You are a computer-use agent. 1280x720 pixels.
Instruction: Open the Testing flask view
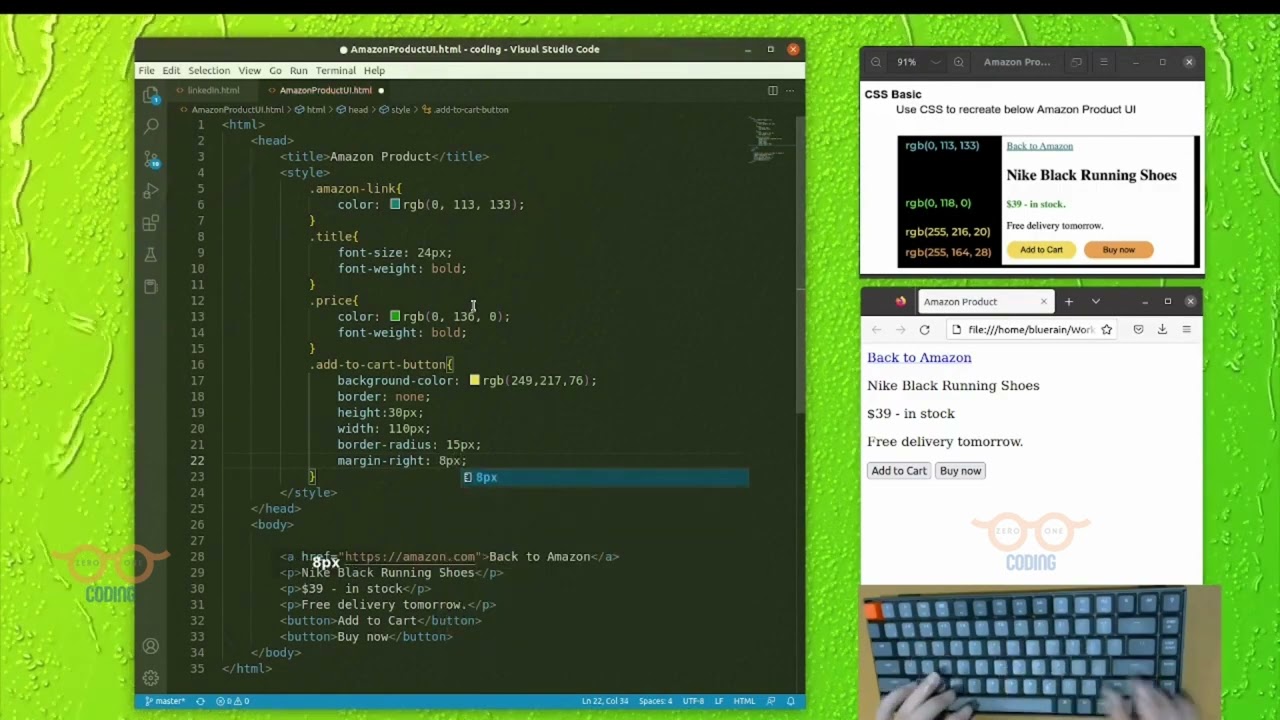click(151, 255)
